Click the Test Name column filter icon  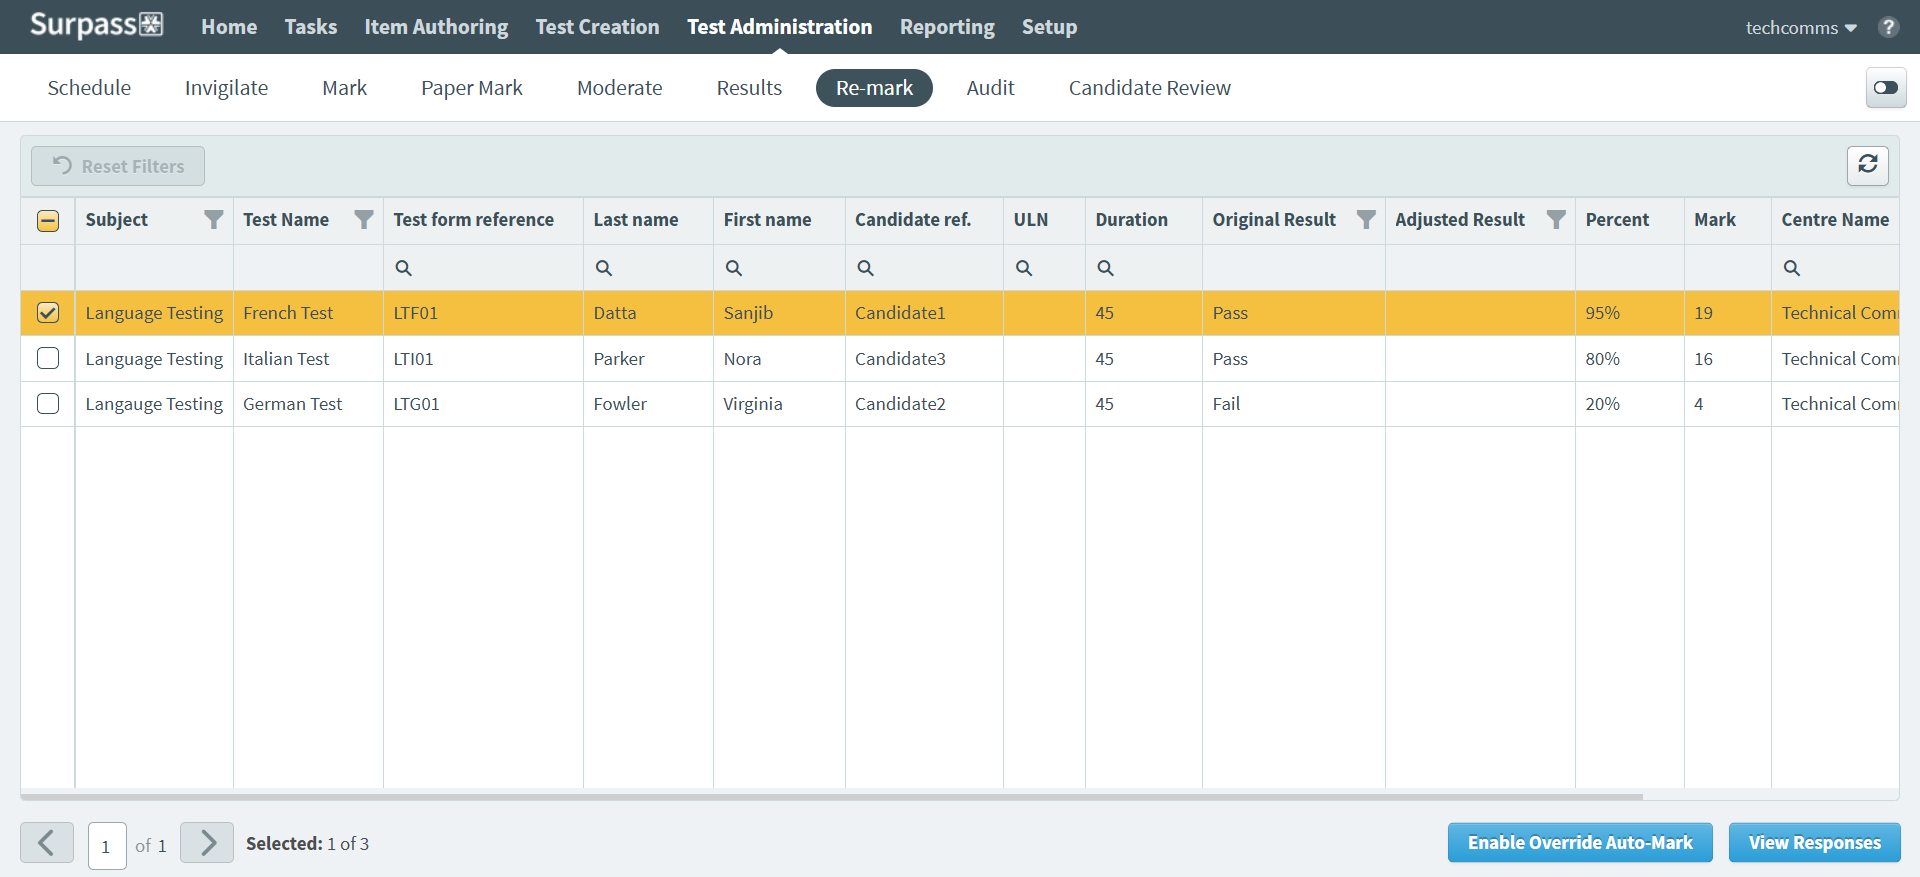[364, 220]
